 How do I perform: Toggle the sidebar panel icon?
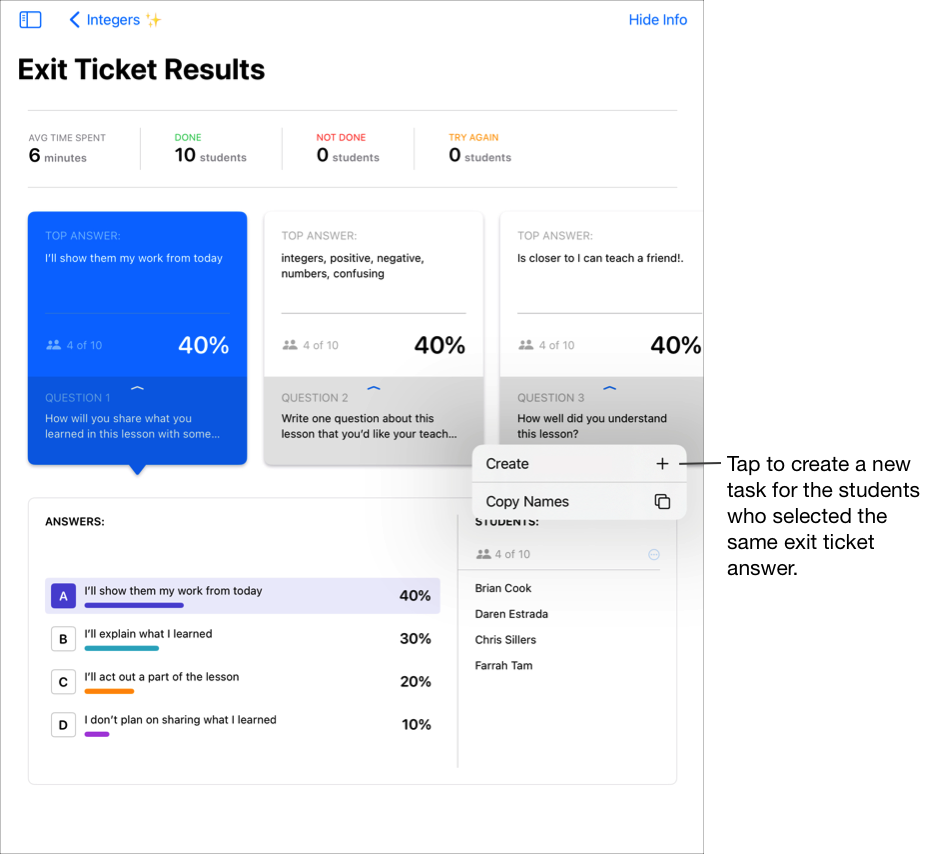30,20
